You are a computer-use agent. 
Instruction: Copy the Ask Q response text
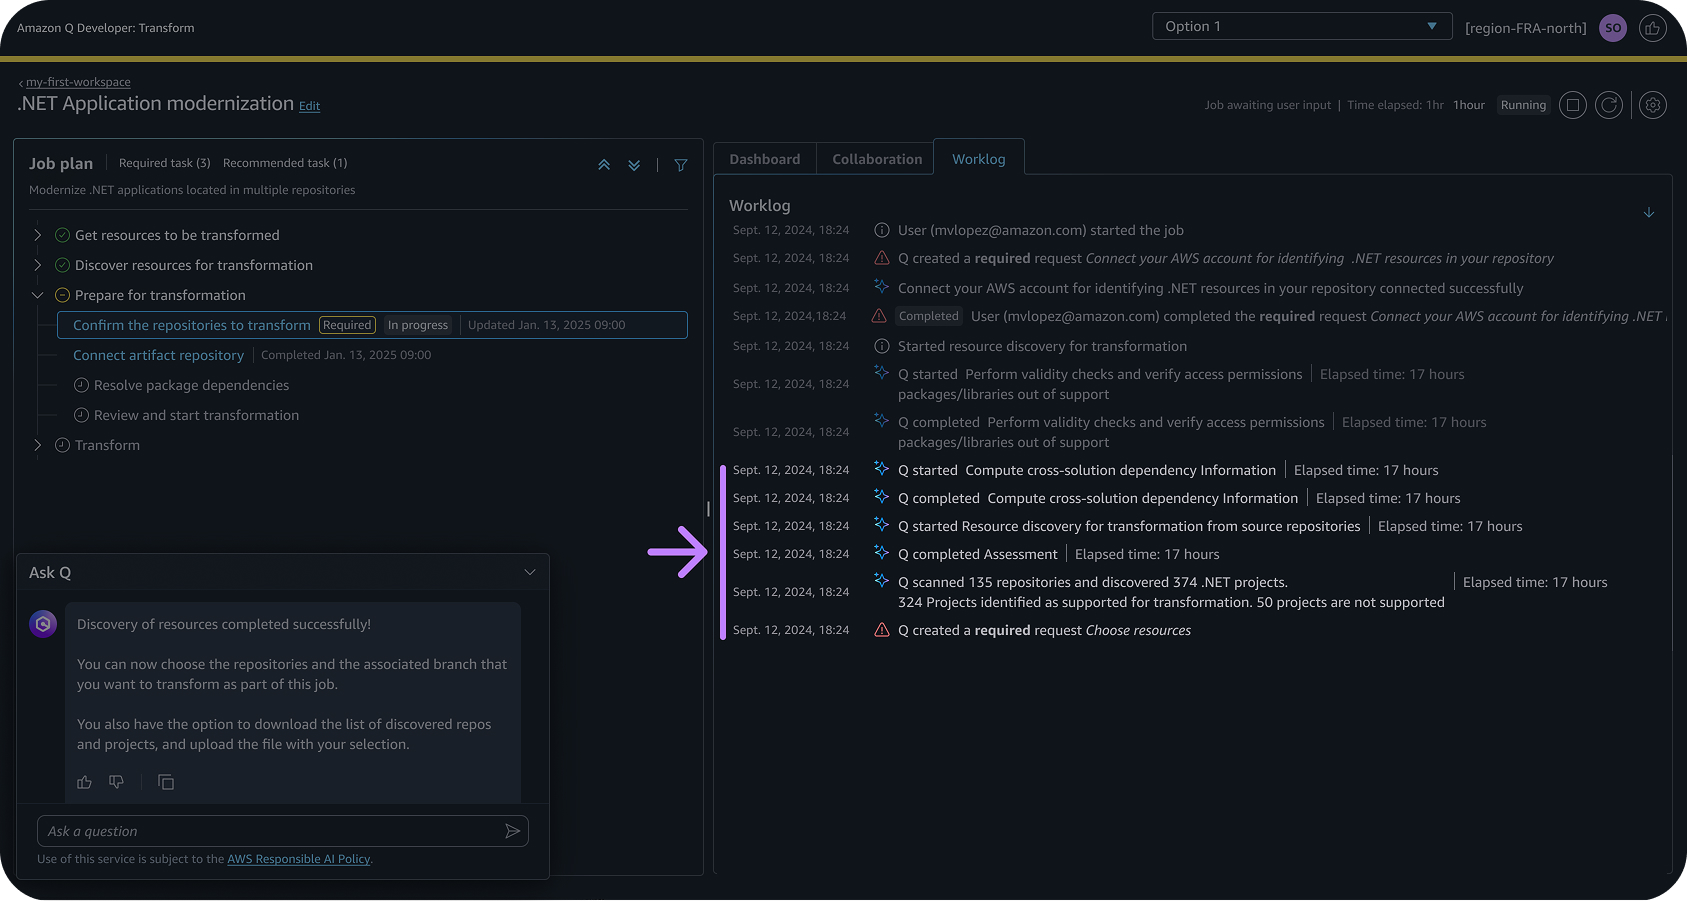tap(166, 782)
